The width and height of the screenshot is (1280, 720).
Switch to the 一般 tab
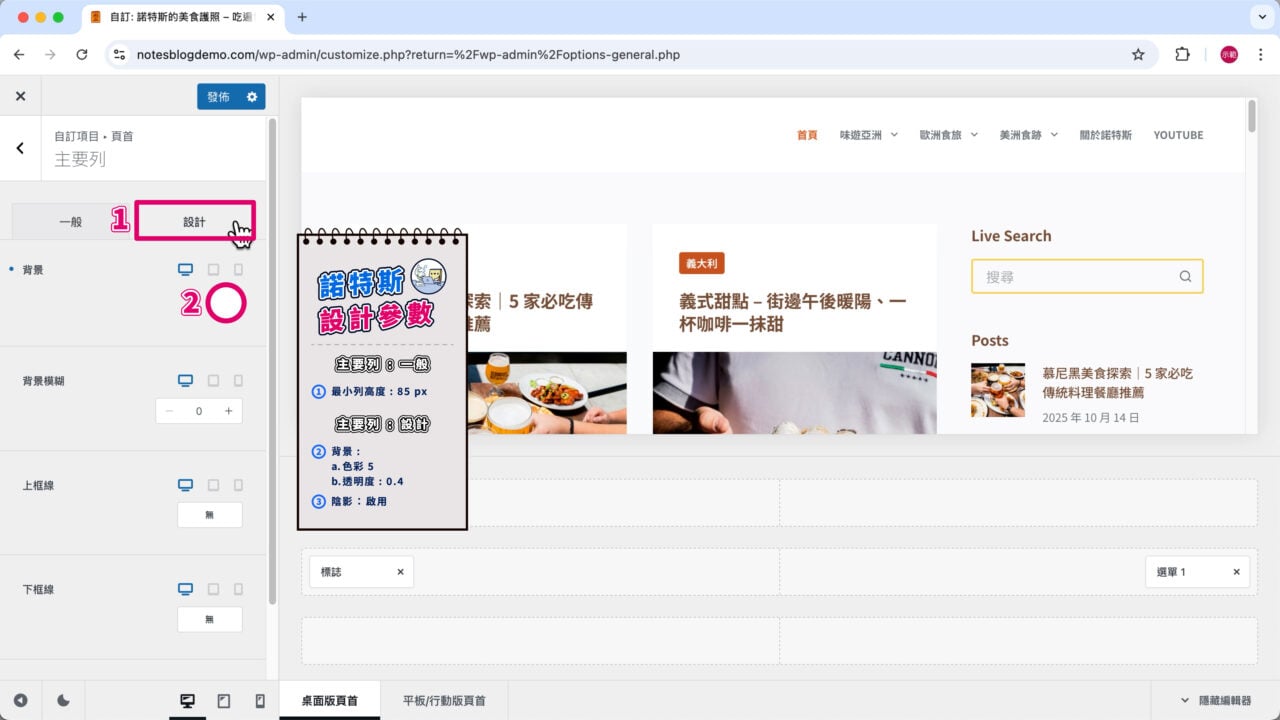click(x=70, y=221)
